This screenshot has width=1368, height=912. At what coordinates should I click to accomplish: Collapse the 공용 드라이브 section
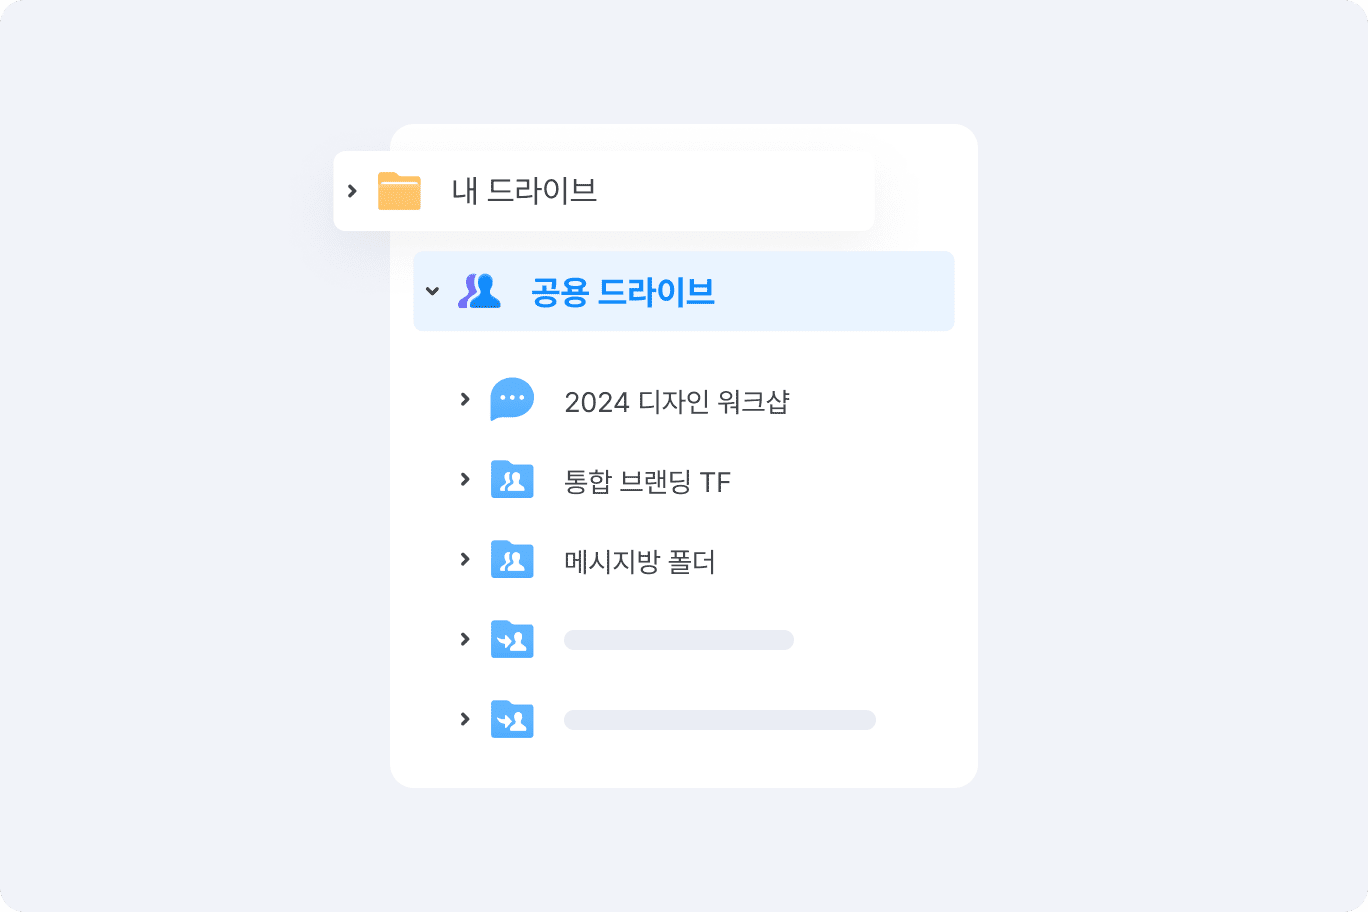(x=432, y=291)
